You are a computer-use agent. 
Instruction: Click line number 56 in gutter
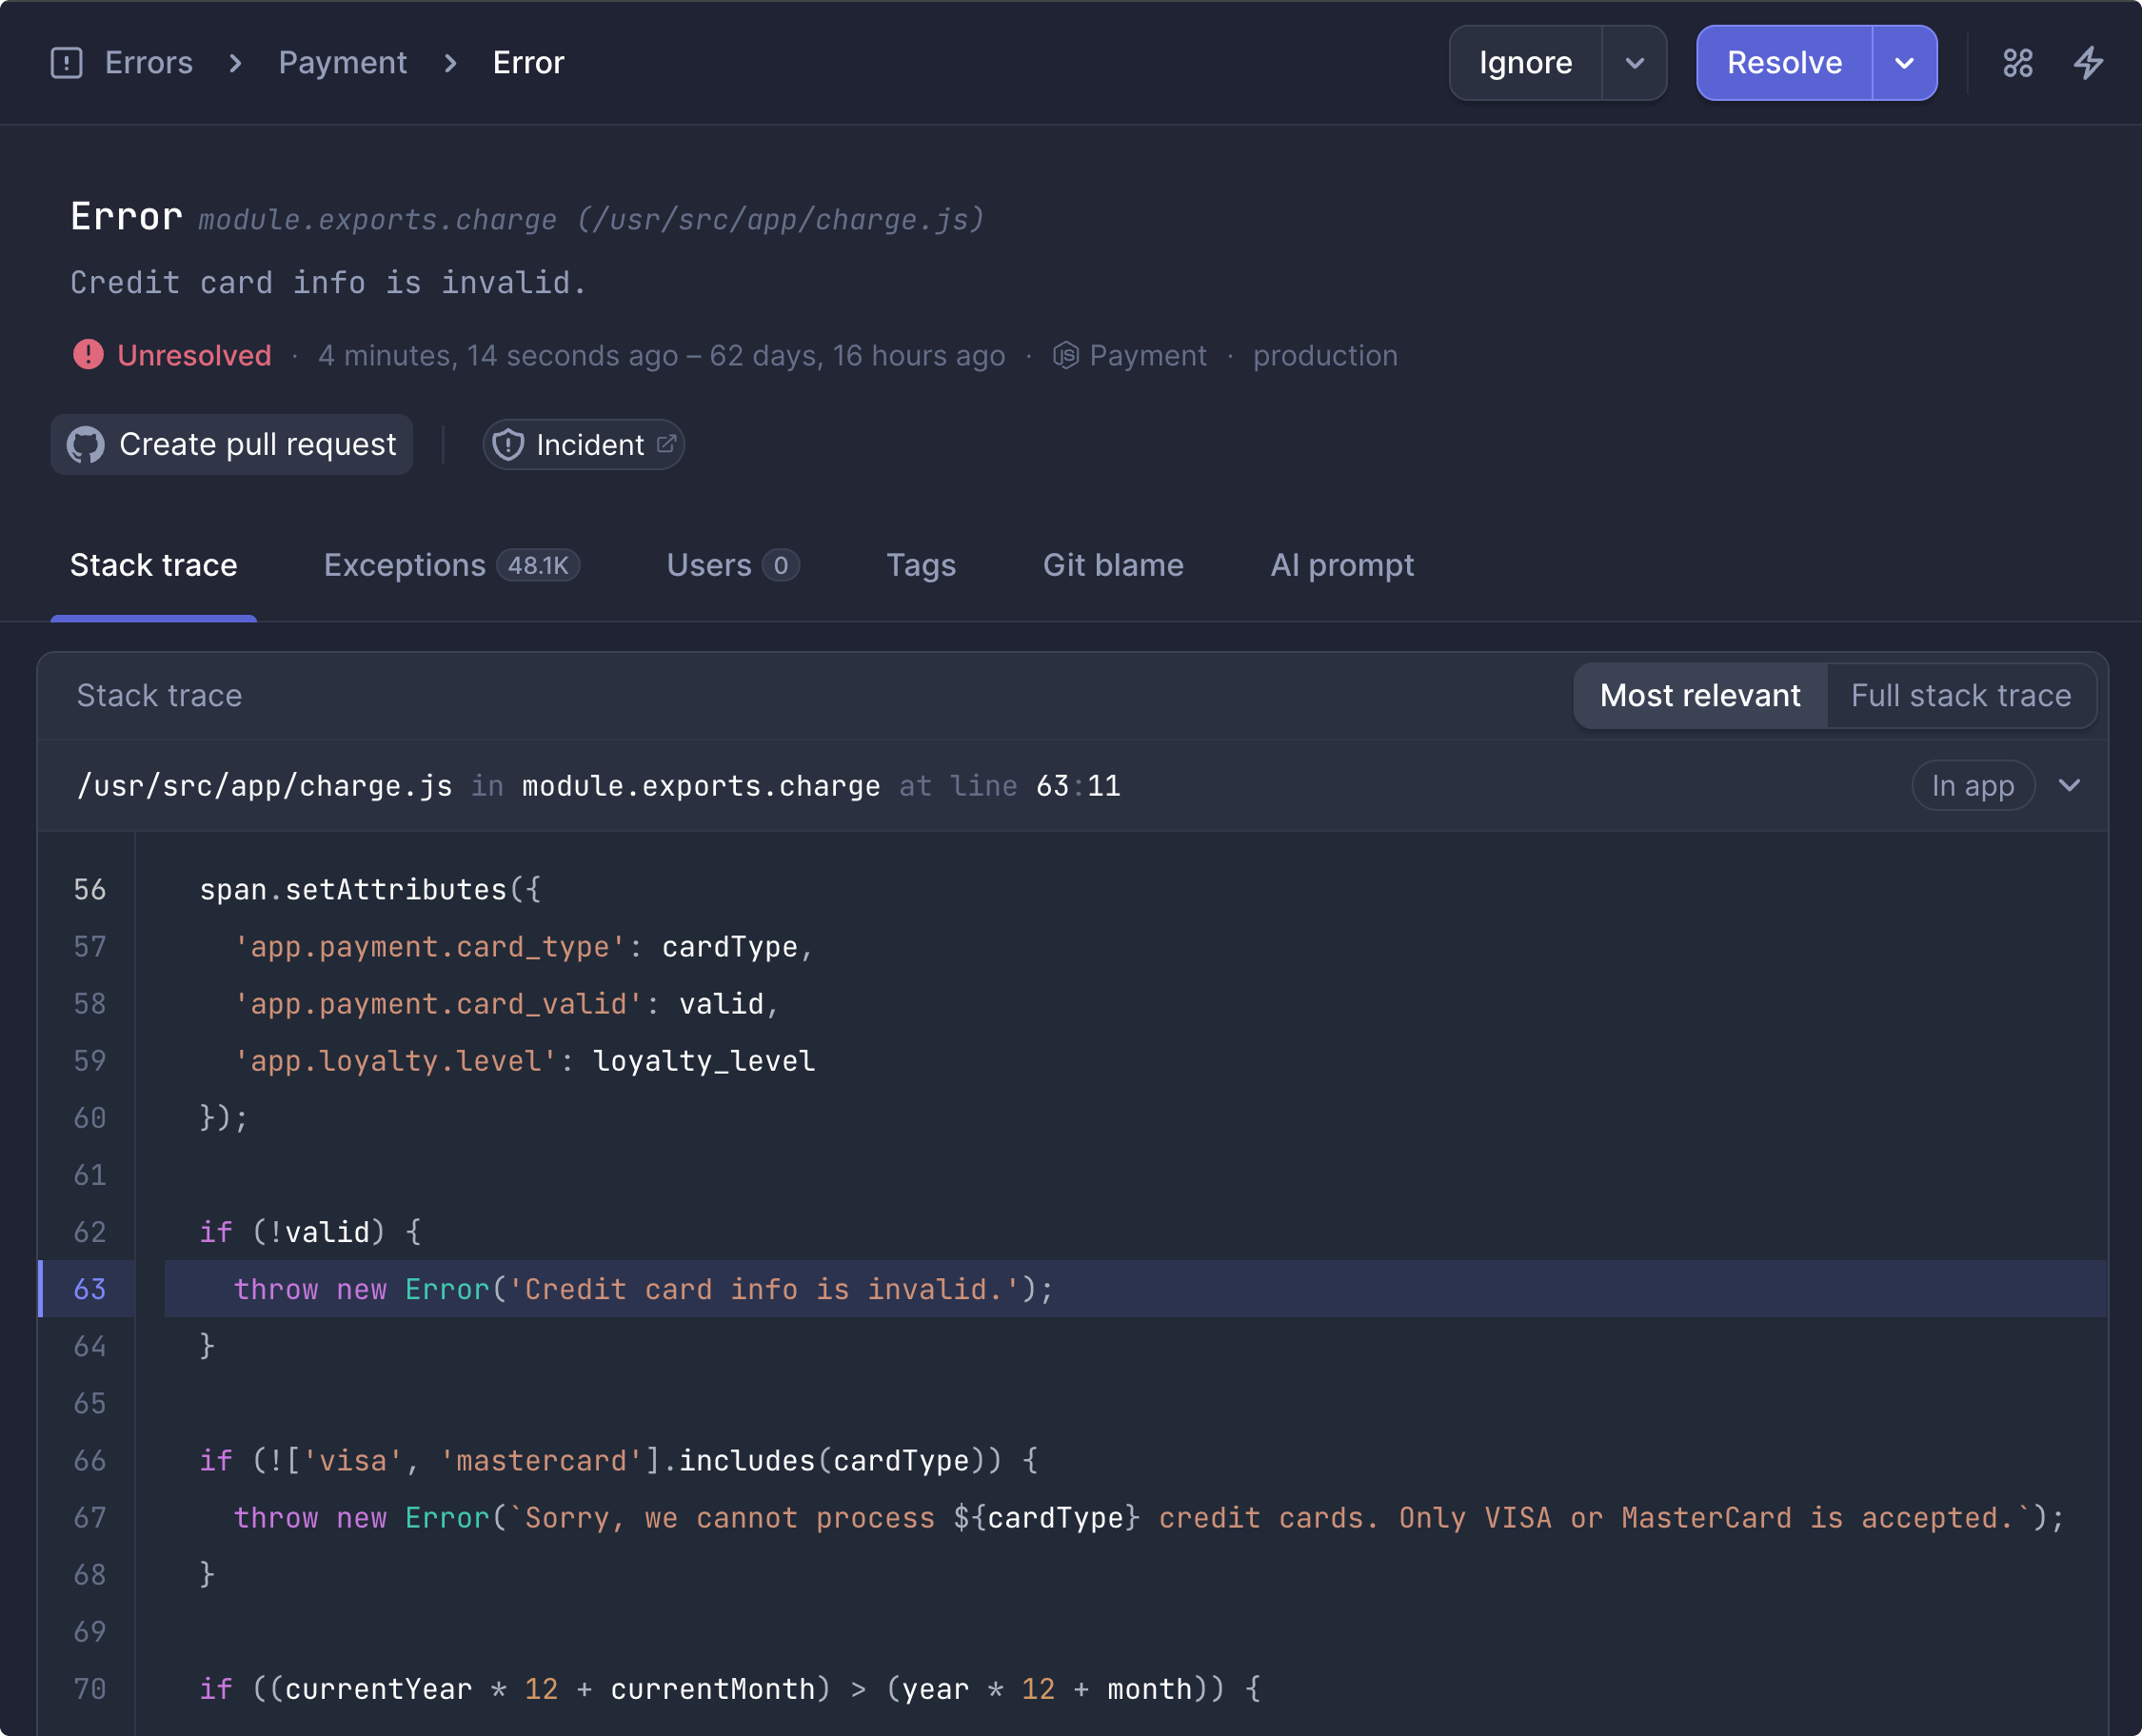coord(89,889)
